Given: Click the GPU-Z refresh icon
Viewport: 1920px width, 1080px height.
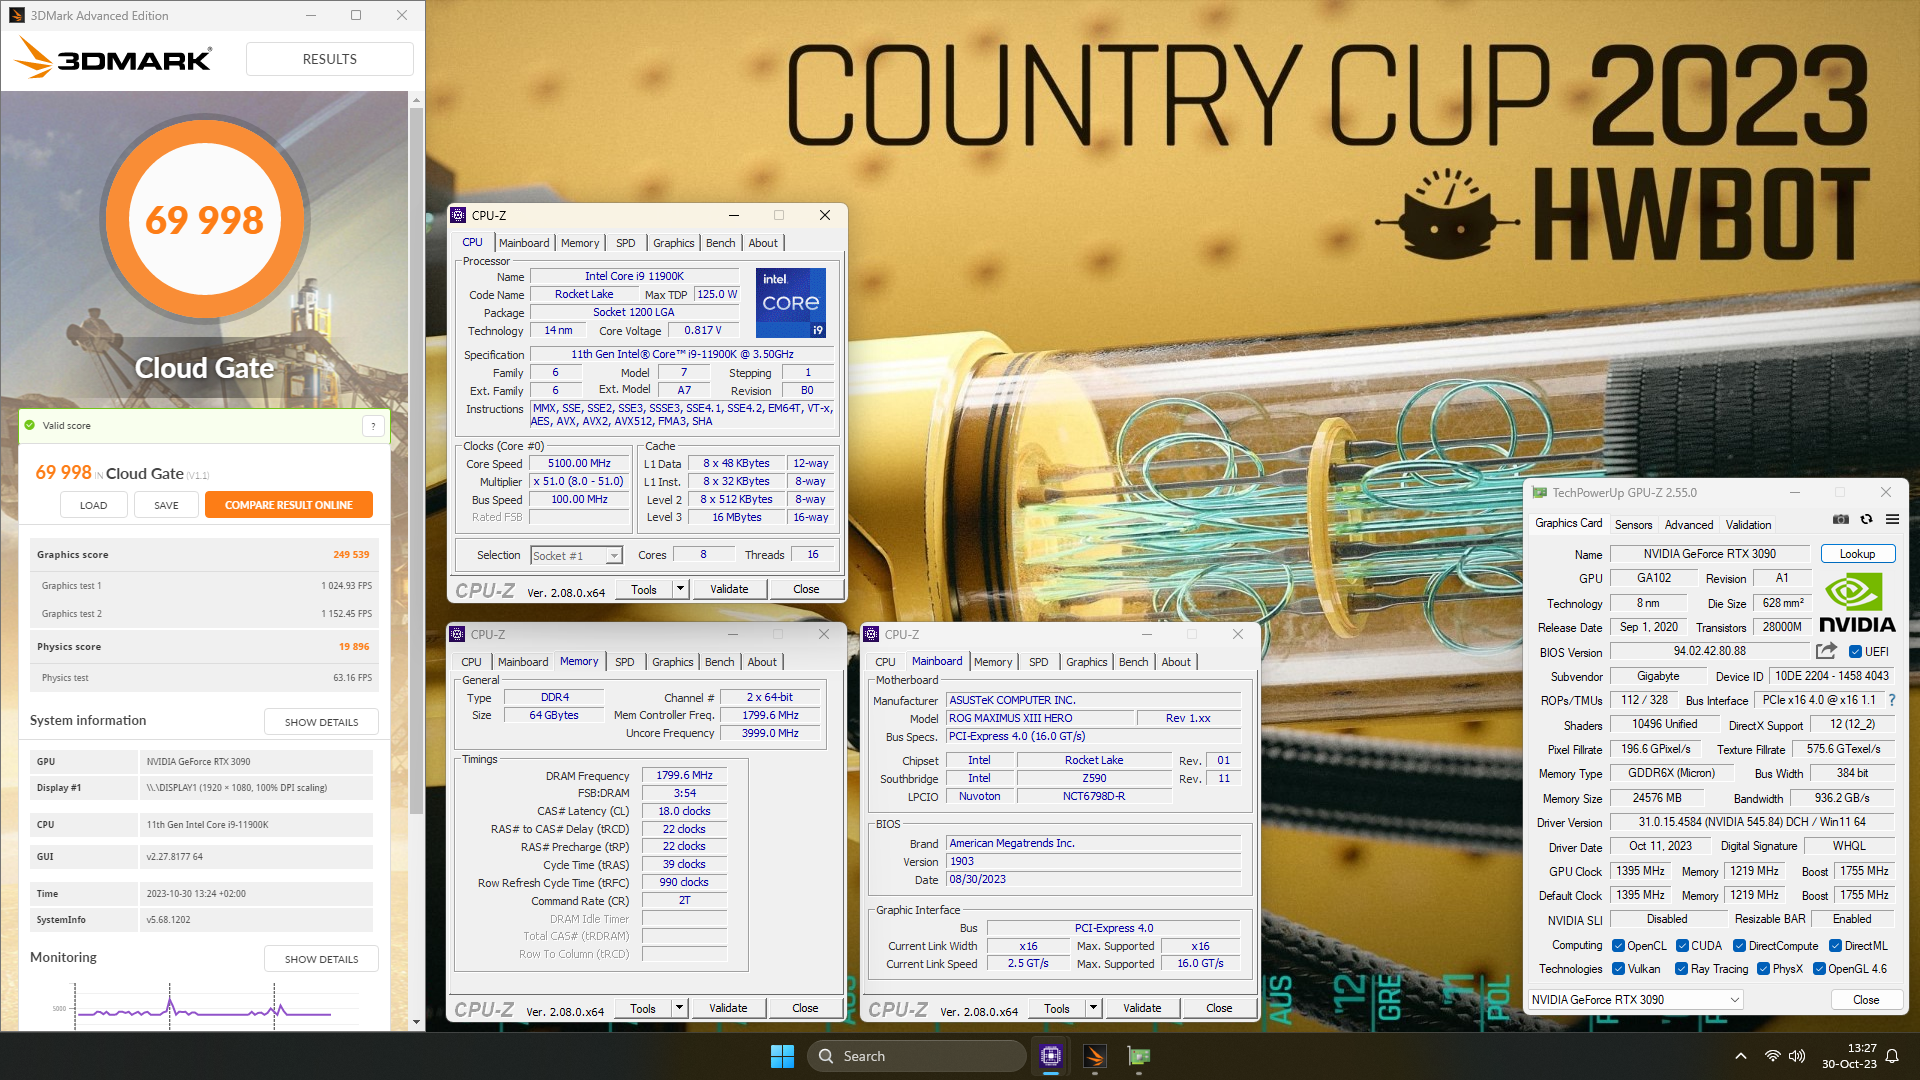Looking at the screenshot, I should coord(1866,520).
